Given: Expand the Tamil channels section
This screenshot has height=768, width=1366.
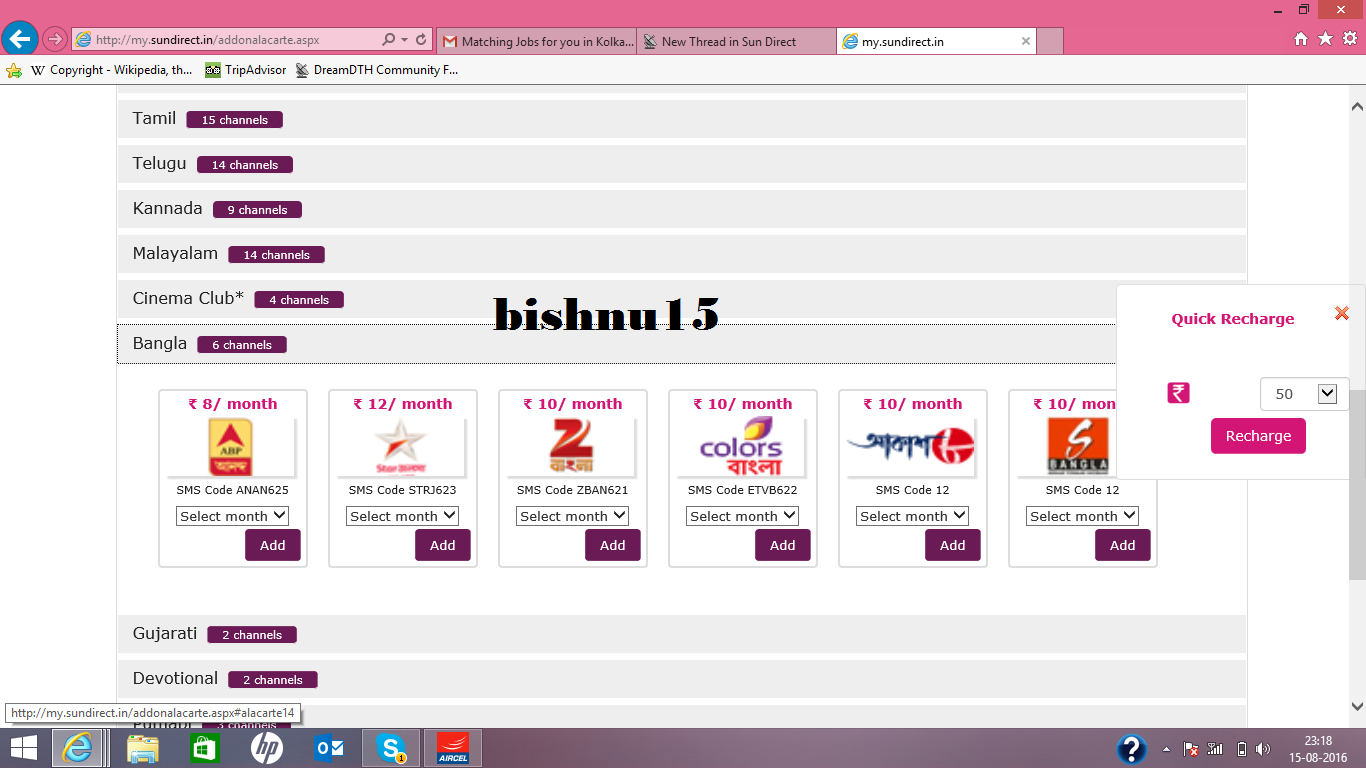Looking at the screenshot, I should pyautogui.click(x=681, y=119).
